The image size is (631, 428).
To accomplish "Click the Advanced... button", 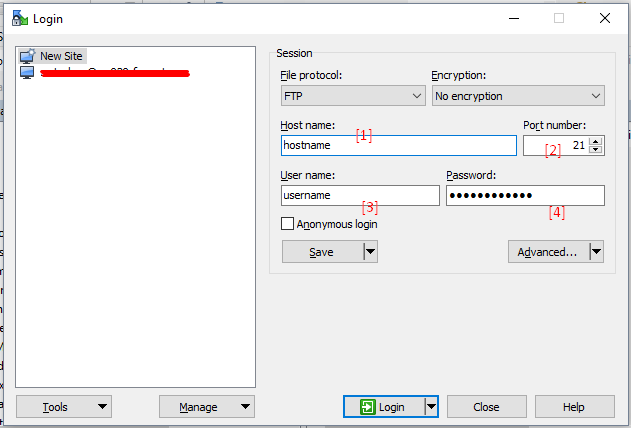I will click(549, 252).
